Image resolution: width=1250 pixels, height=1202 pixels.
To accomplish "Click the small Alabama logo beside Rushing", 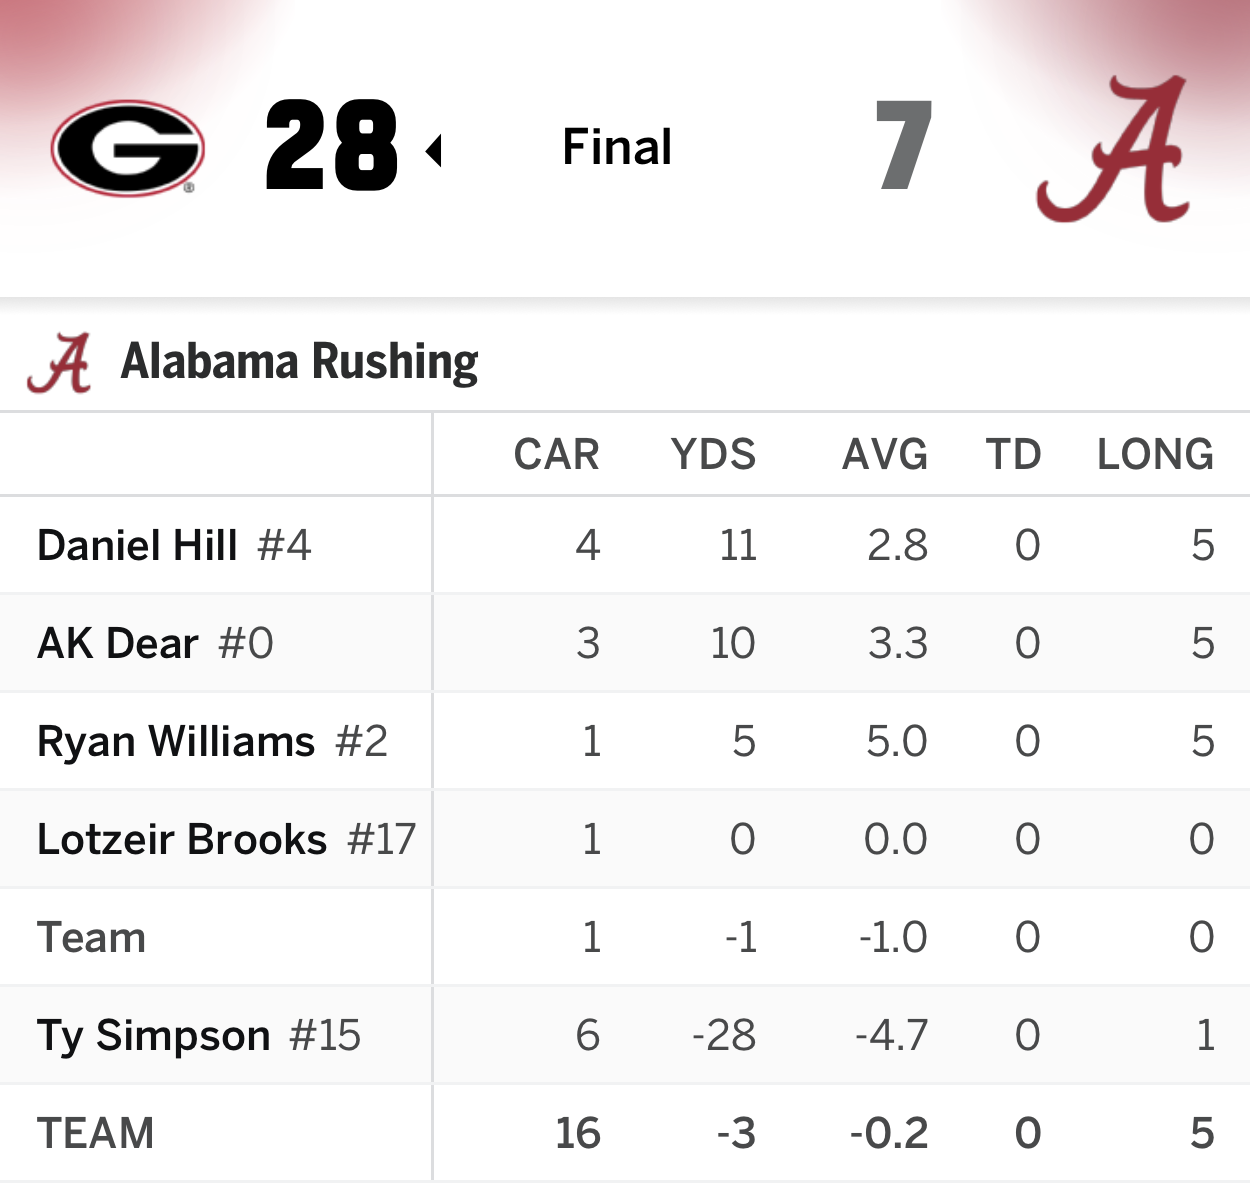I will point(59,363).
